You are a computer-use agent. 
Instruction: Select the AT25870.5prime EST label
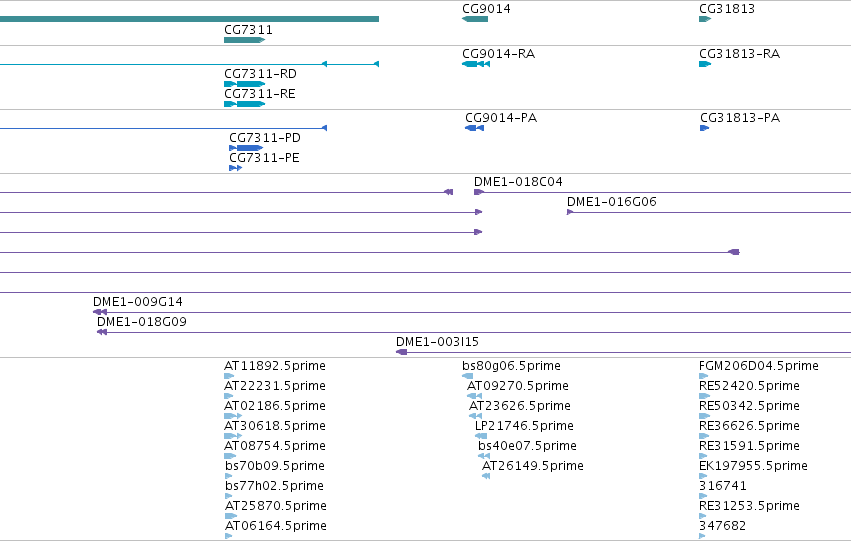coord(276,506)
